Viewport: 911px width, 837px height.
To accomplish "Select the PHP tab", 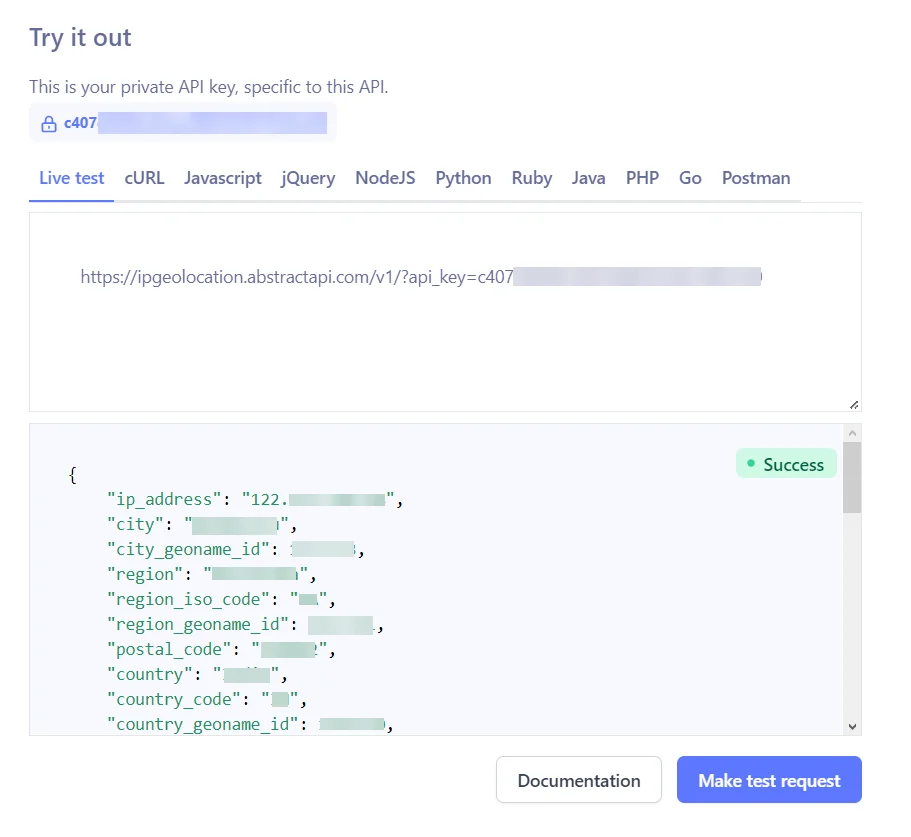I will pos(642,178).
